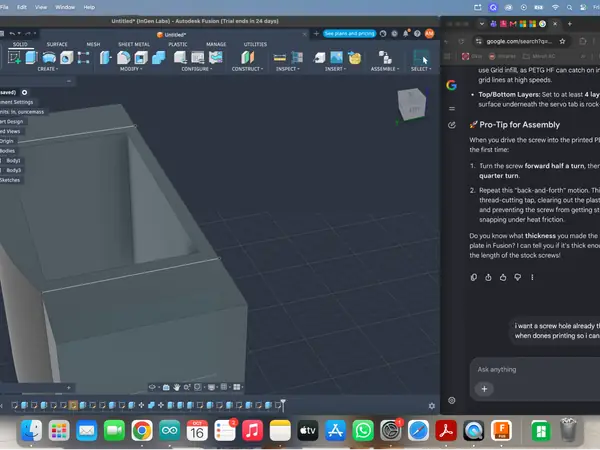Open Fusion notifications bell icon
This screenshot has width=600, height=450.
(406, 34)
